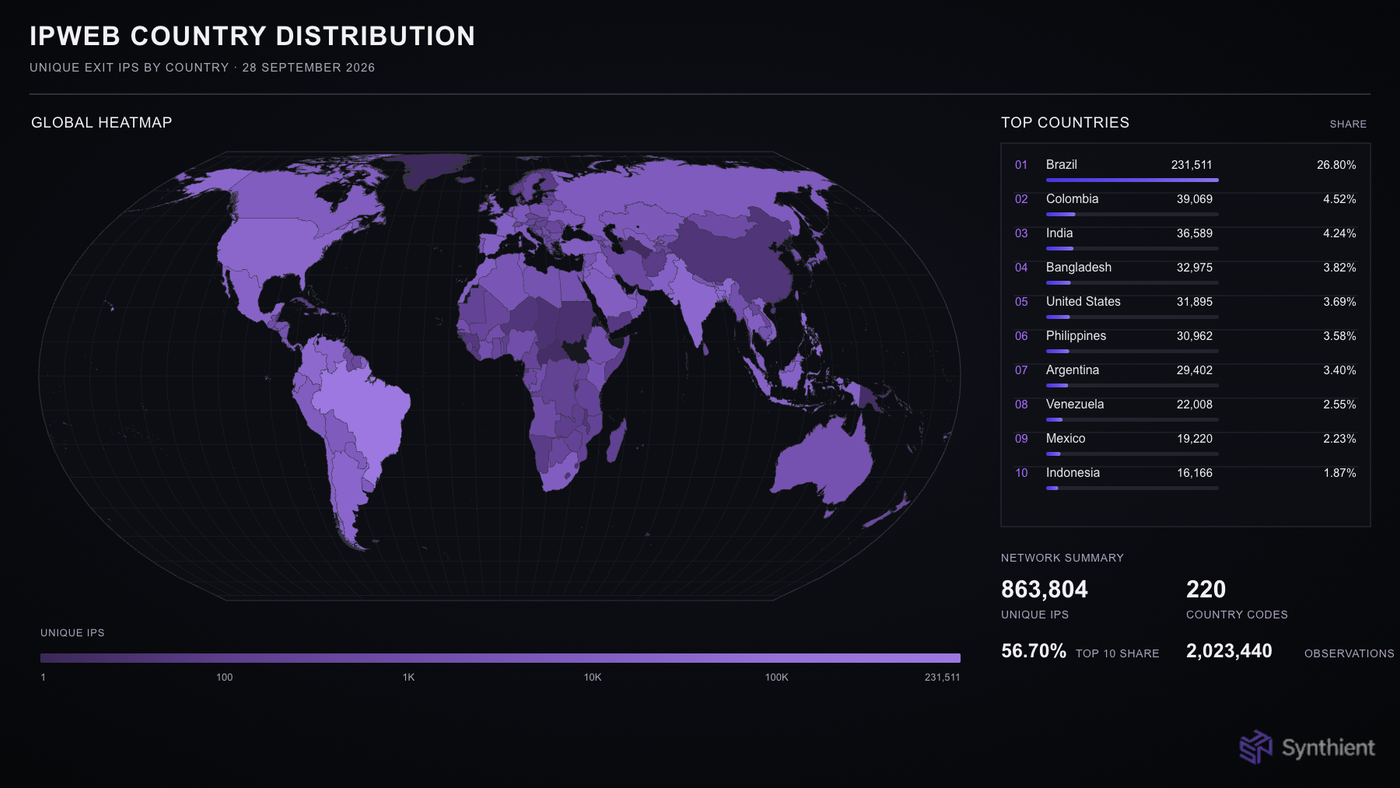Click the rank 10 number
1400x788 pixels.
coord(1021,473)
